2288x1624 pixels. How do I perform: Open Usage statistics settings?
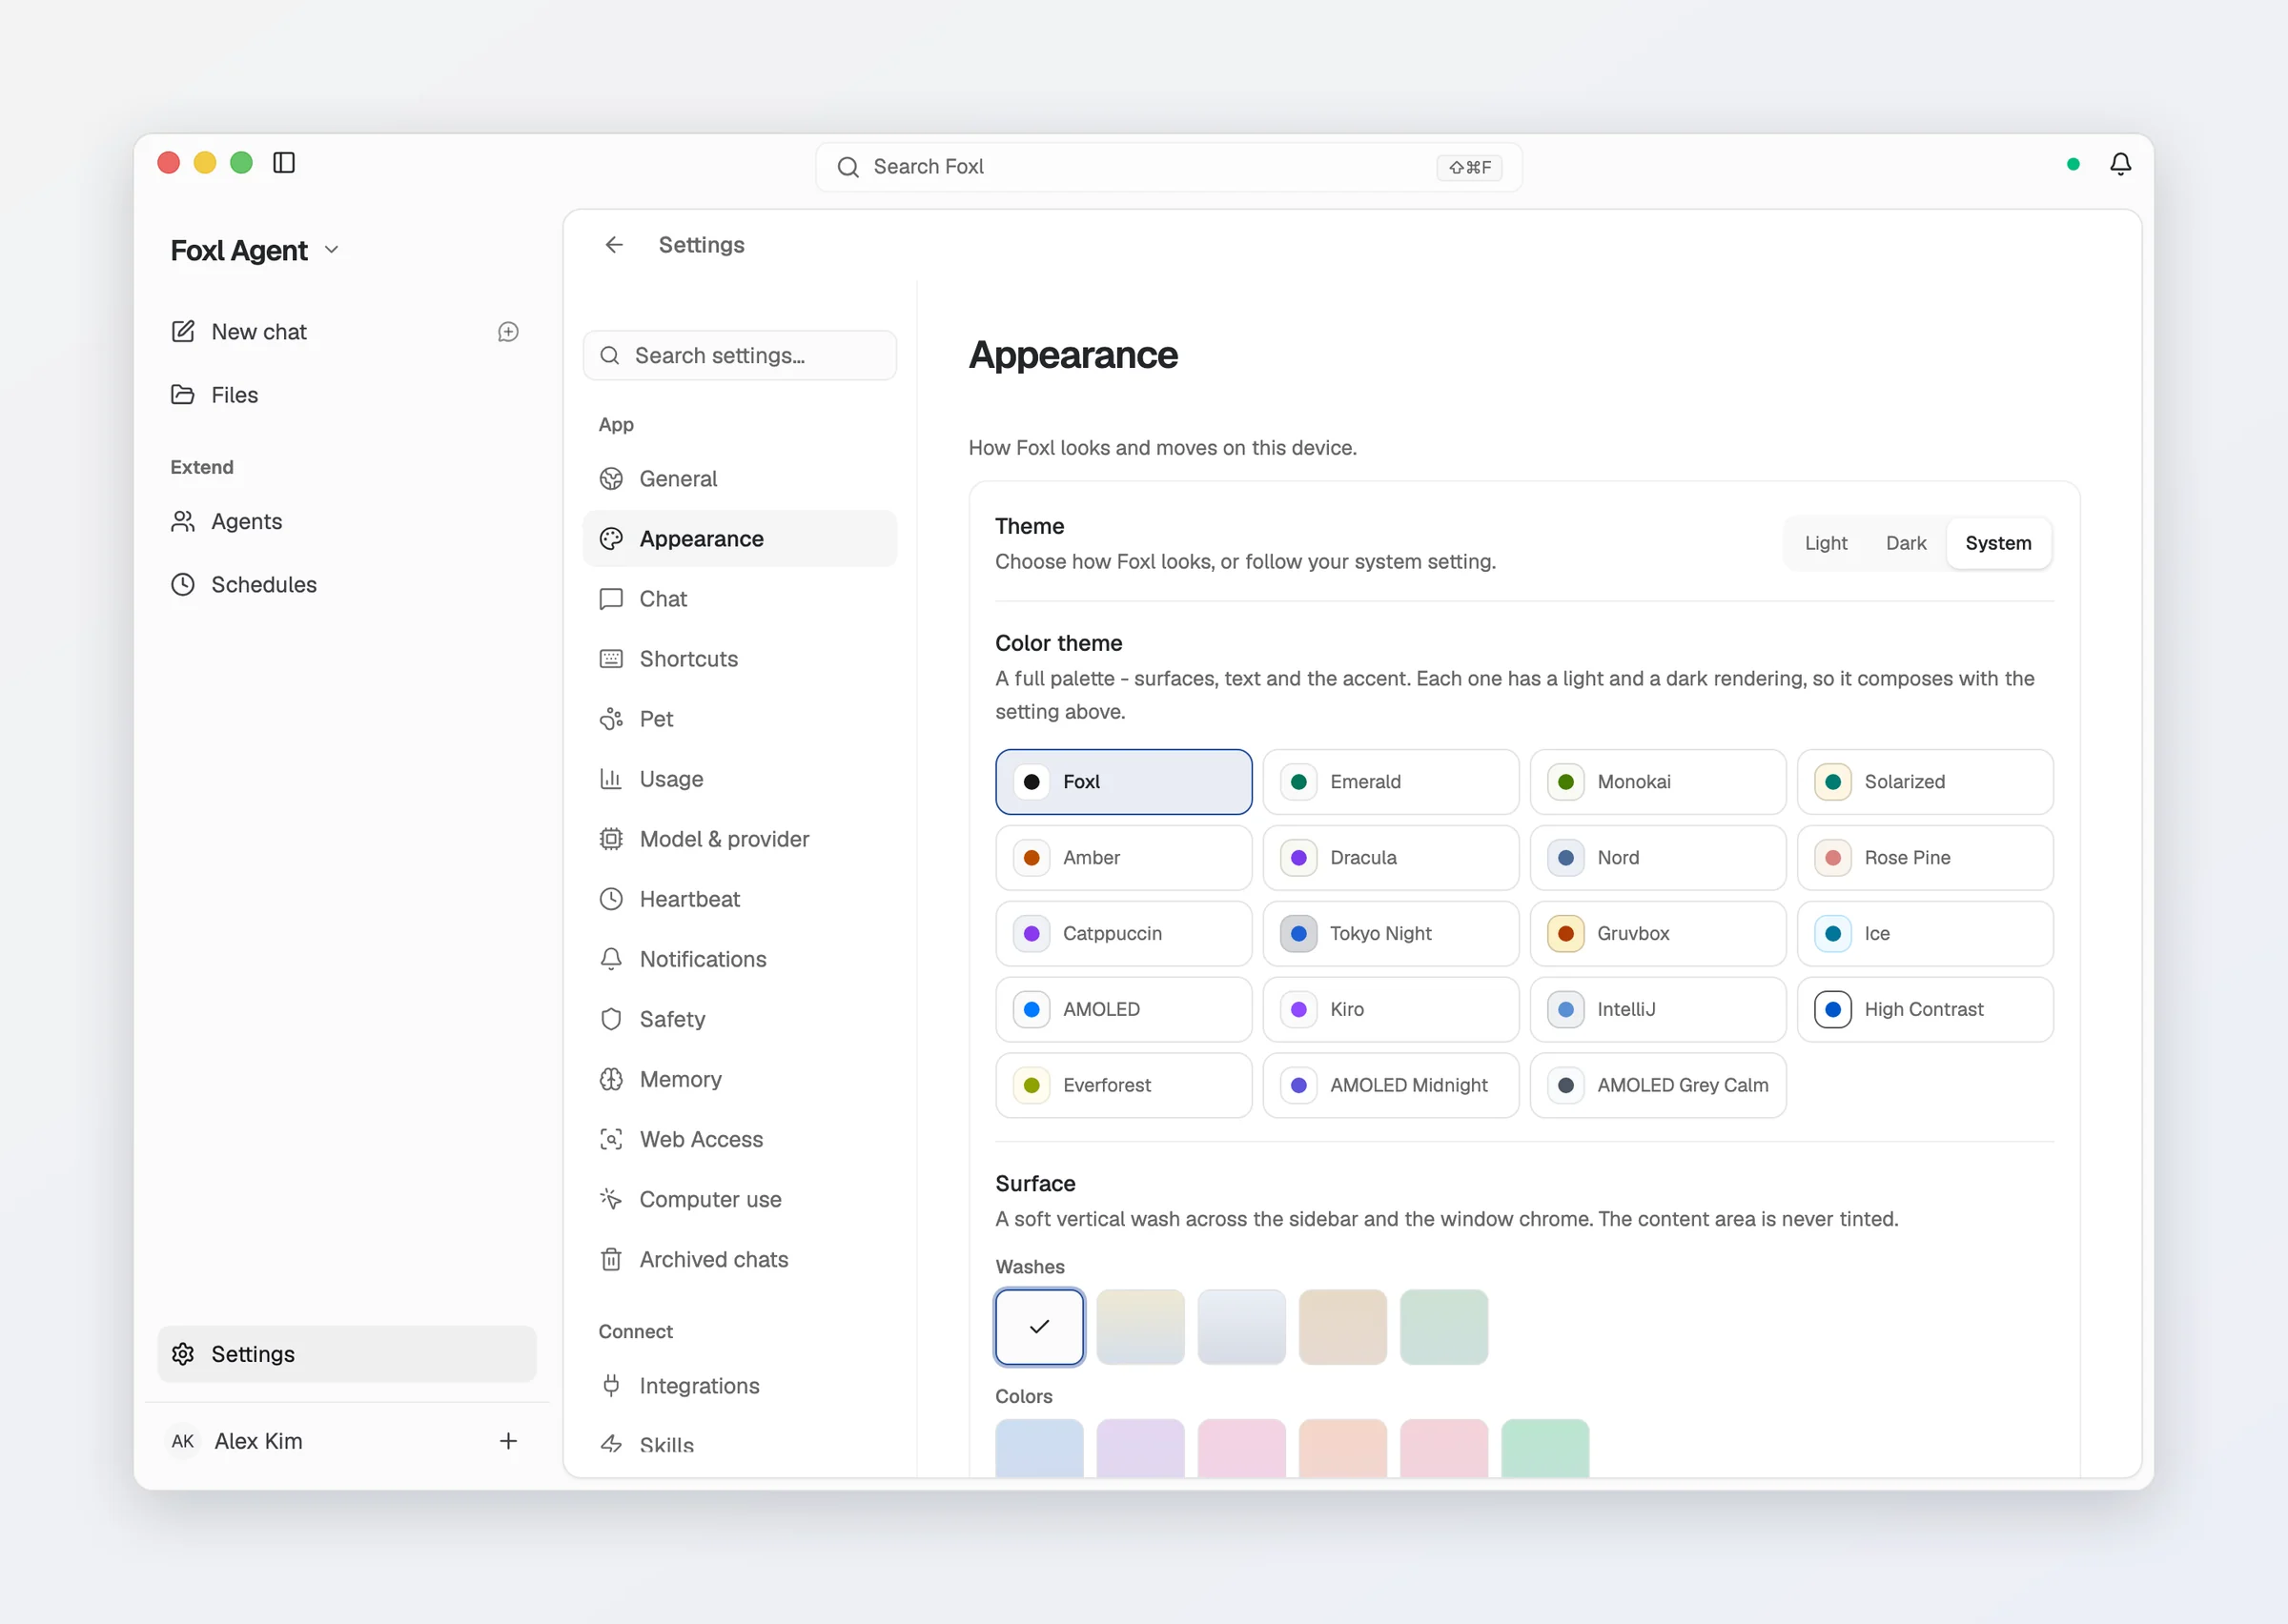740,779
